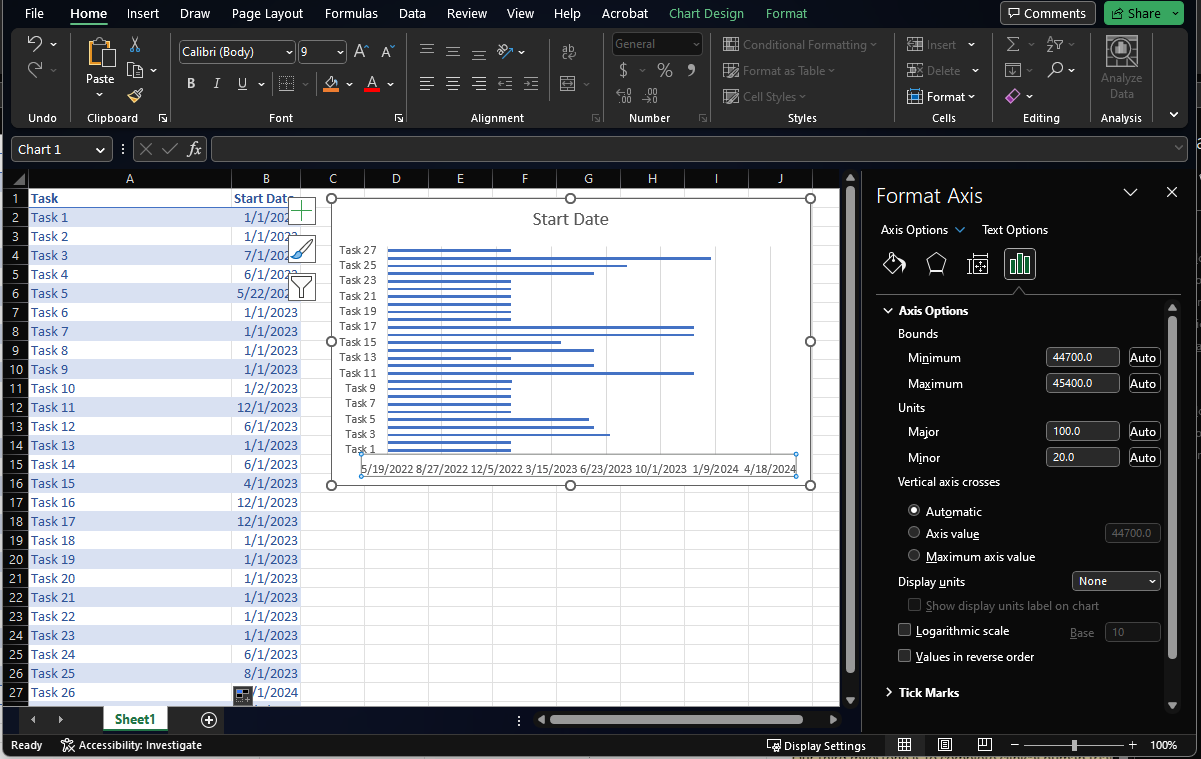The image size is (1201, 759).
Task: Click Auto beside the Maximum bound
Action: coord(1143,383)
